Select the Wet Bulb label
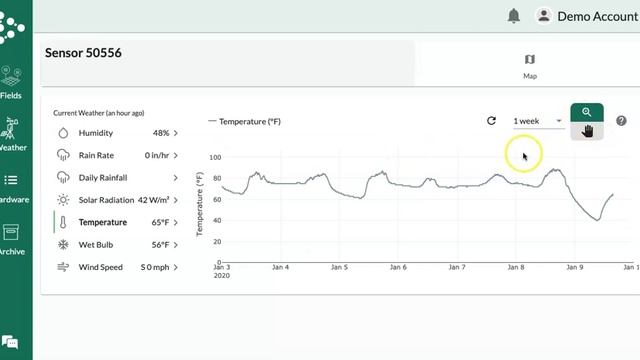Screen dimensions: 640x360 (x=96, y=245)
